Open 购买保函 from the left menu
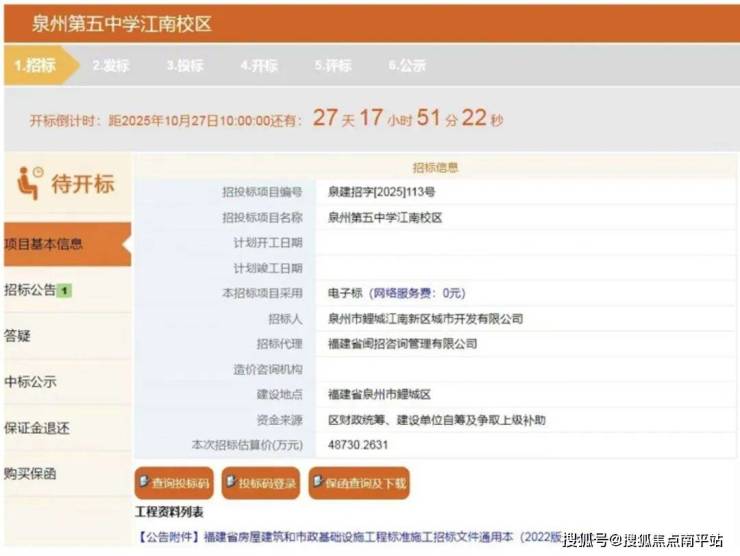Image resolution: width=740 pixels, height=556 pixels. 30,474
